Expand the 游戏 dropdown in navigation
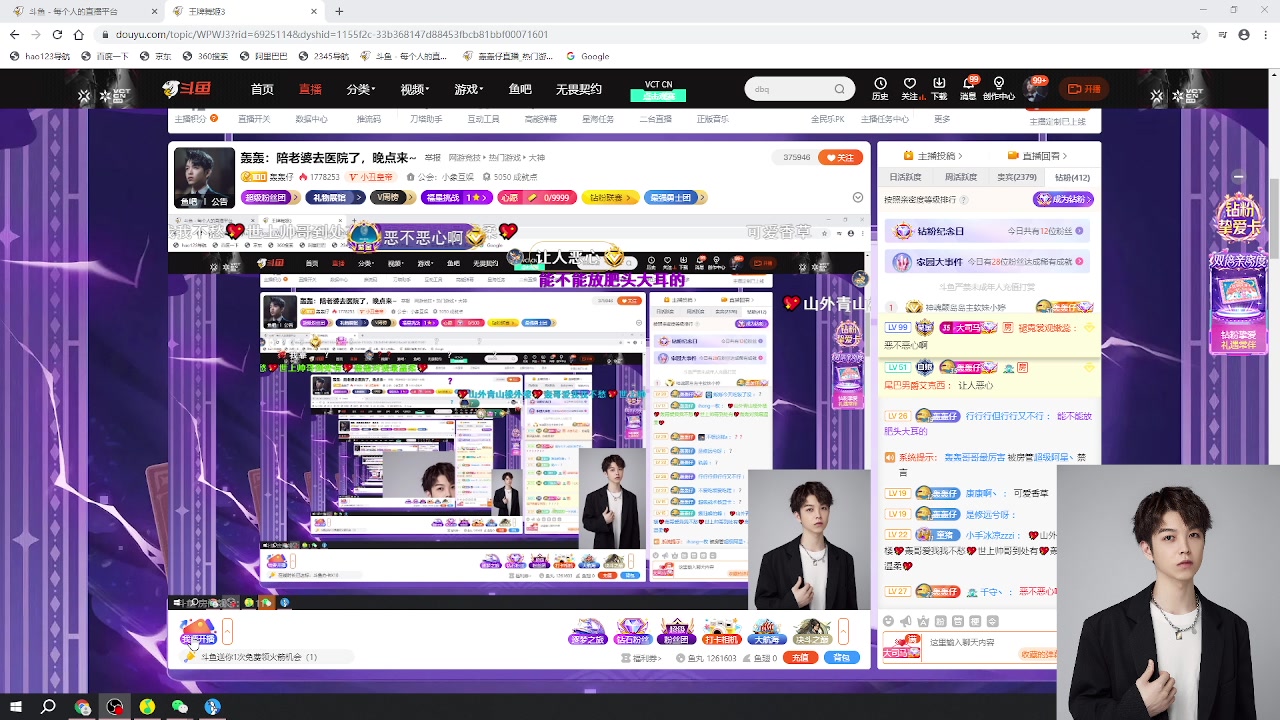 [x=469, y=89]
